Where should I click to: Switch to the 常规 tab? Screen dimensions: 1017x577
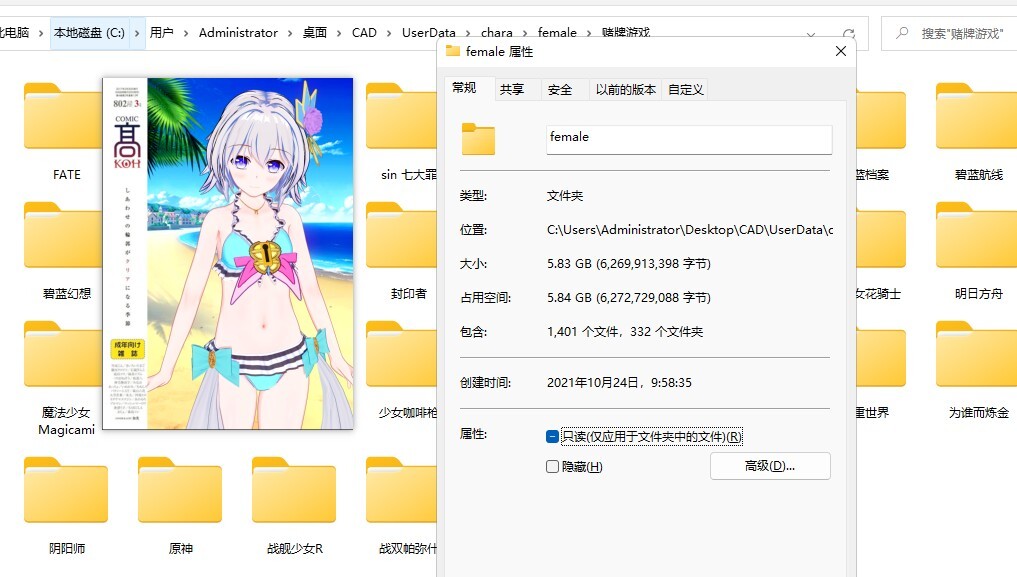tap(464, 88)
